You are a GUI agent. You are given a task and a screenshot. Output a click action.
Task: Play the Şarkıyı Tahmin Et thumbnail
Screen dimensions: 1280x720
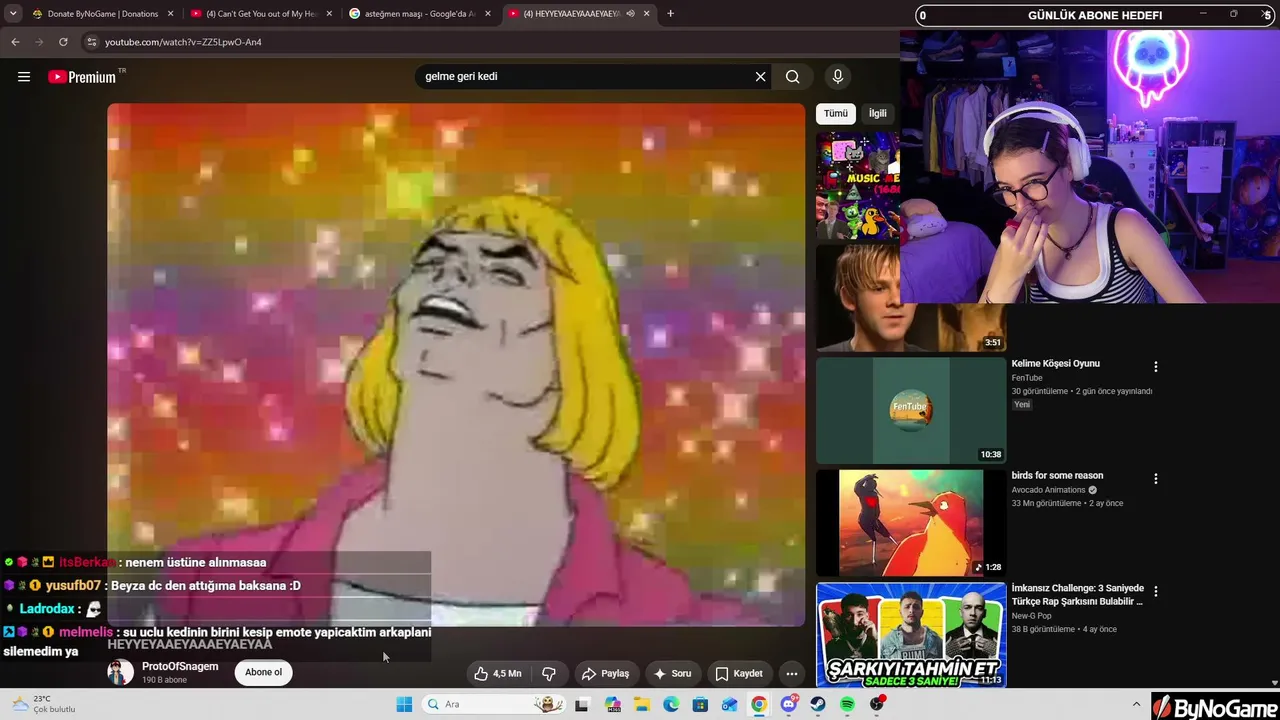click(x=911, y=635)
